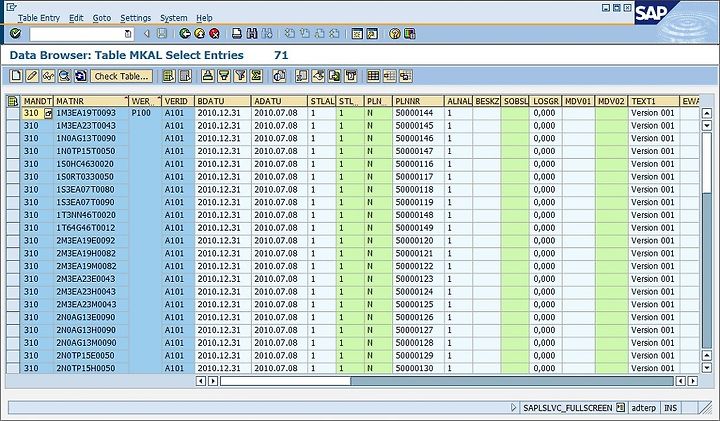The image size is (720, 421).
Task: Open the Table Entry menu
Action: [x=39, y=18]
